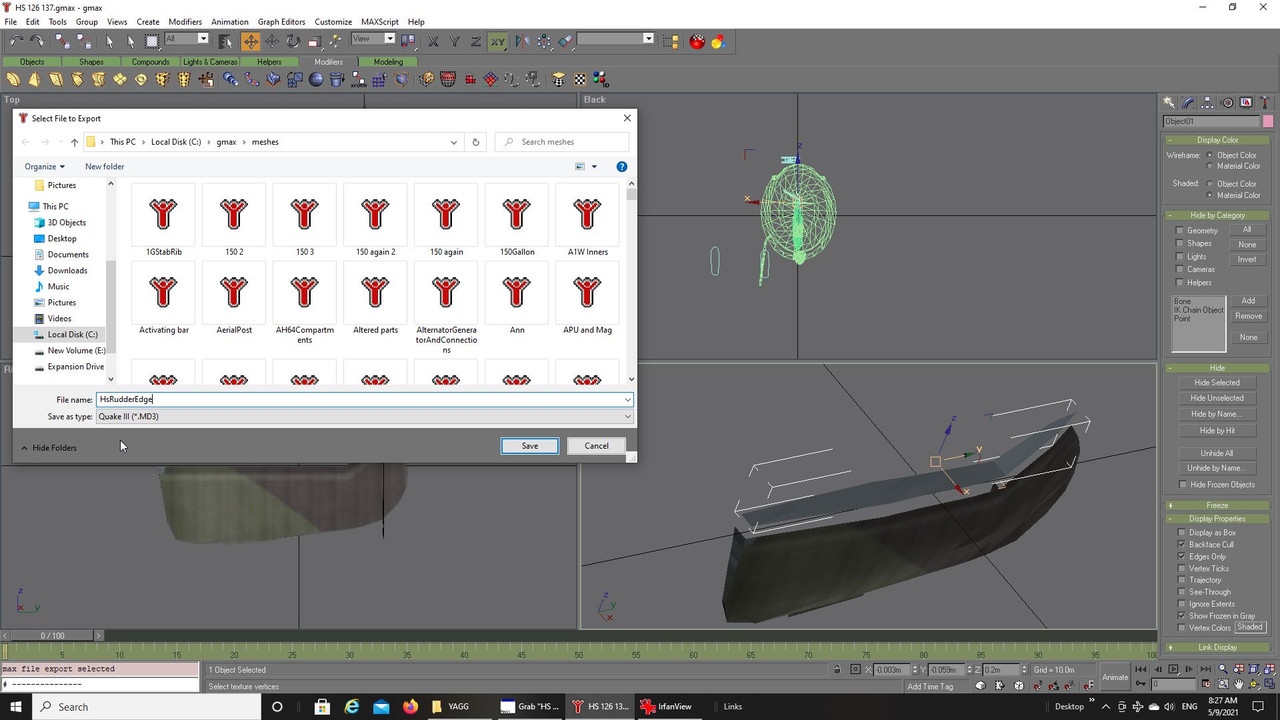
Task: Open the Modifiers menu
Action: [184, 21]
